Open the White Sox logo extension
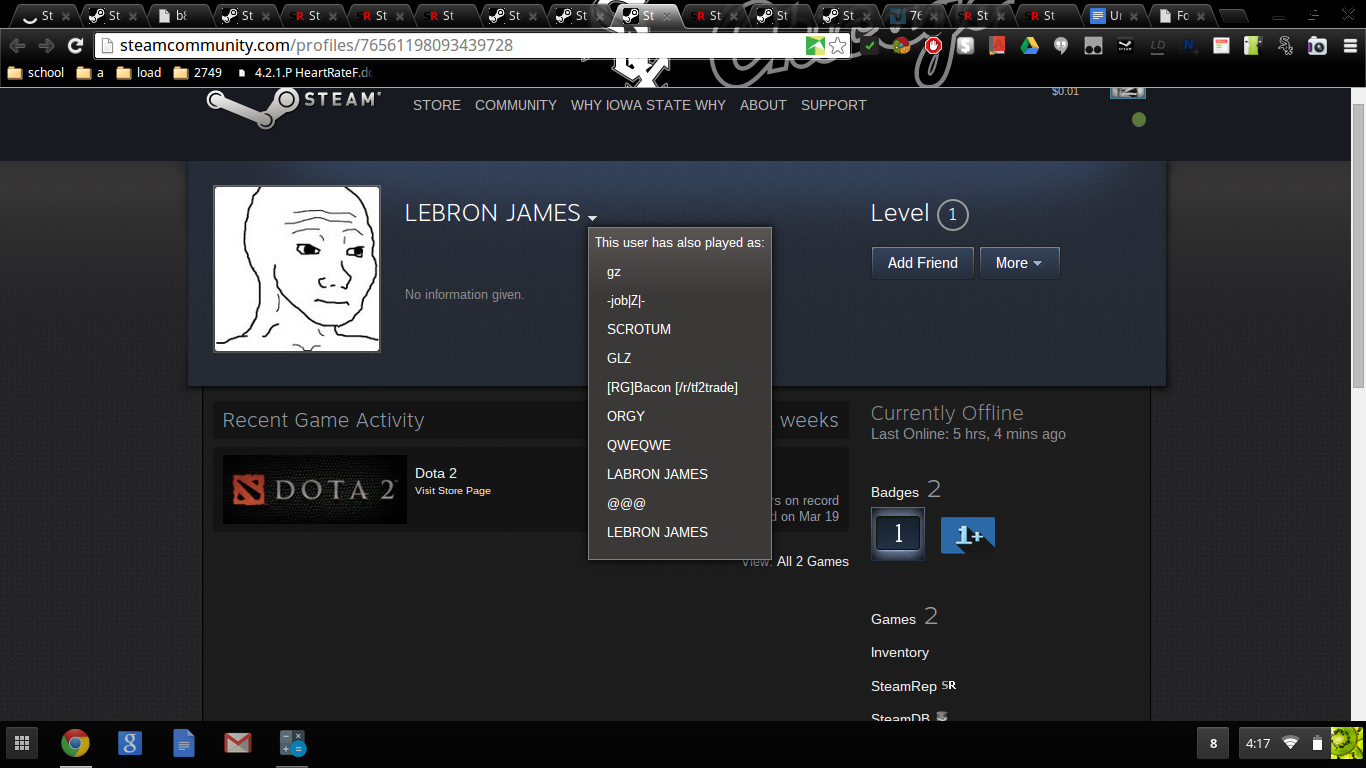The height and width of the screenshot is (768, 1366). (x=1286, y=45)
